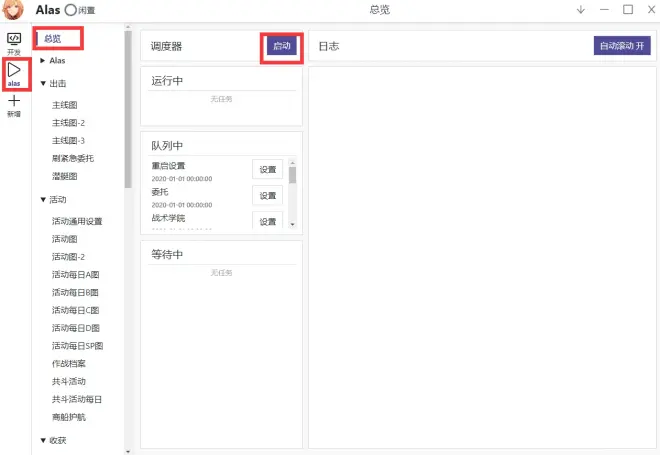Open 主线图-3 menu item
660x455 pixels.
[x=68, y=141]
